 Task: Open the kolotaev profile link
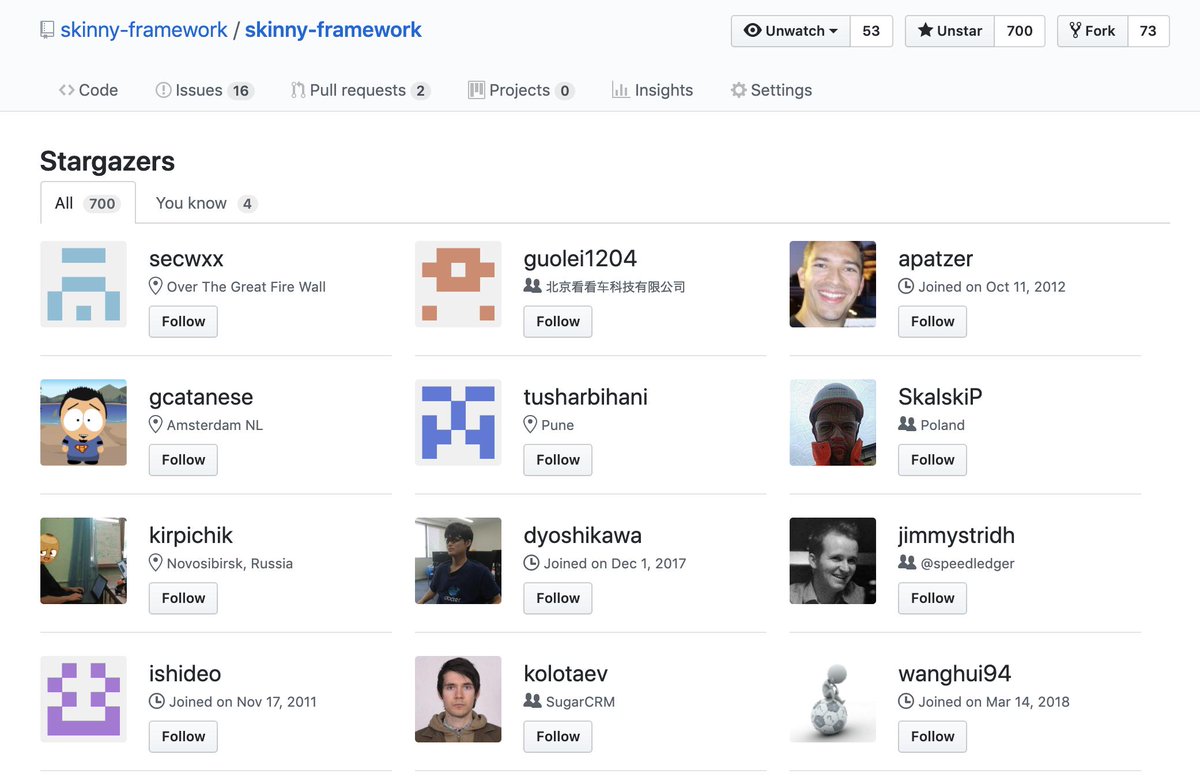566,674
